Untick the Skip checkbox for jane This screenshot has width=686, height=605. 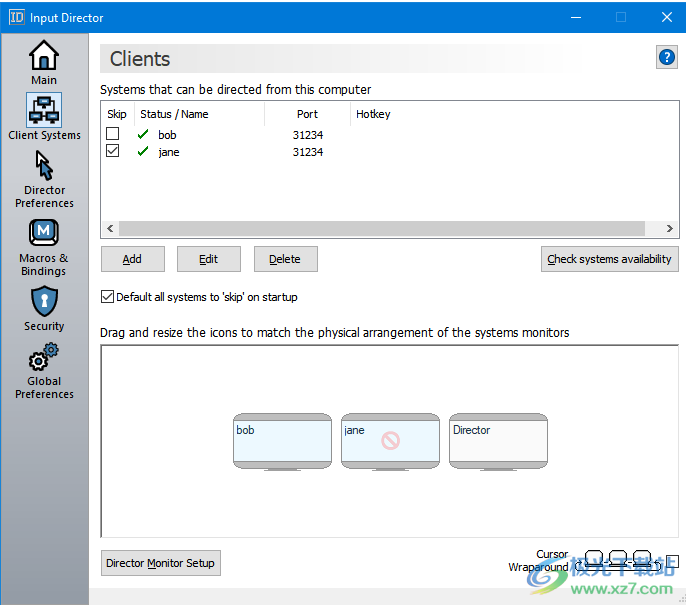click(112, 151)
